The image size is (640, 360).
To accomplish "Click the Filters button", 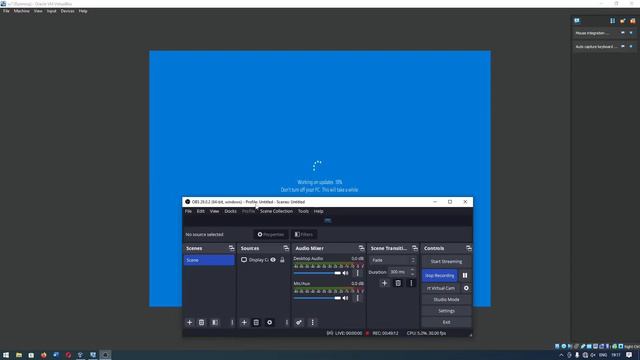I will point(304,234).
